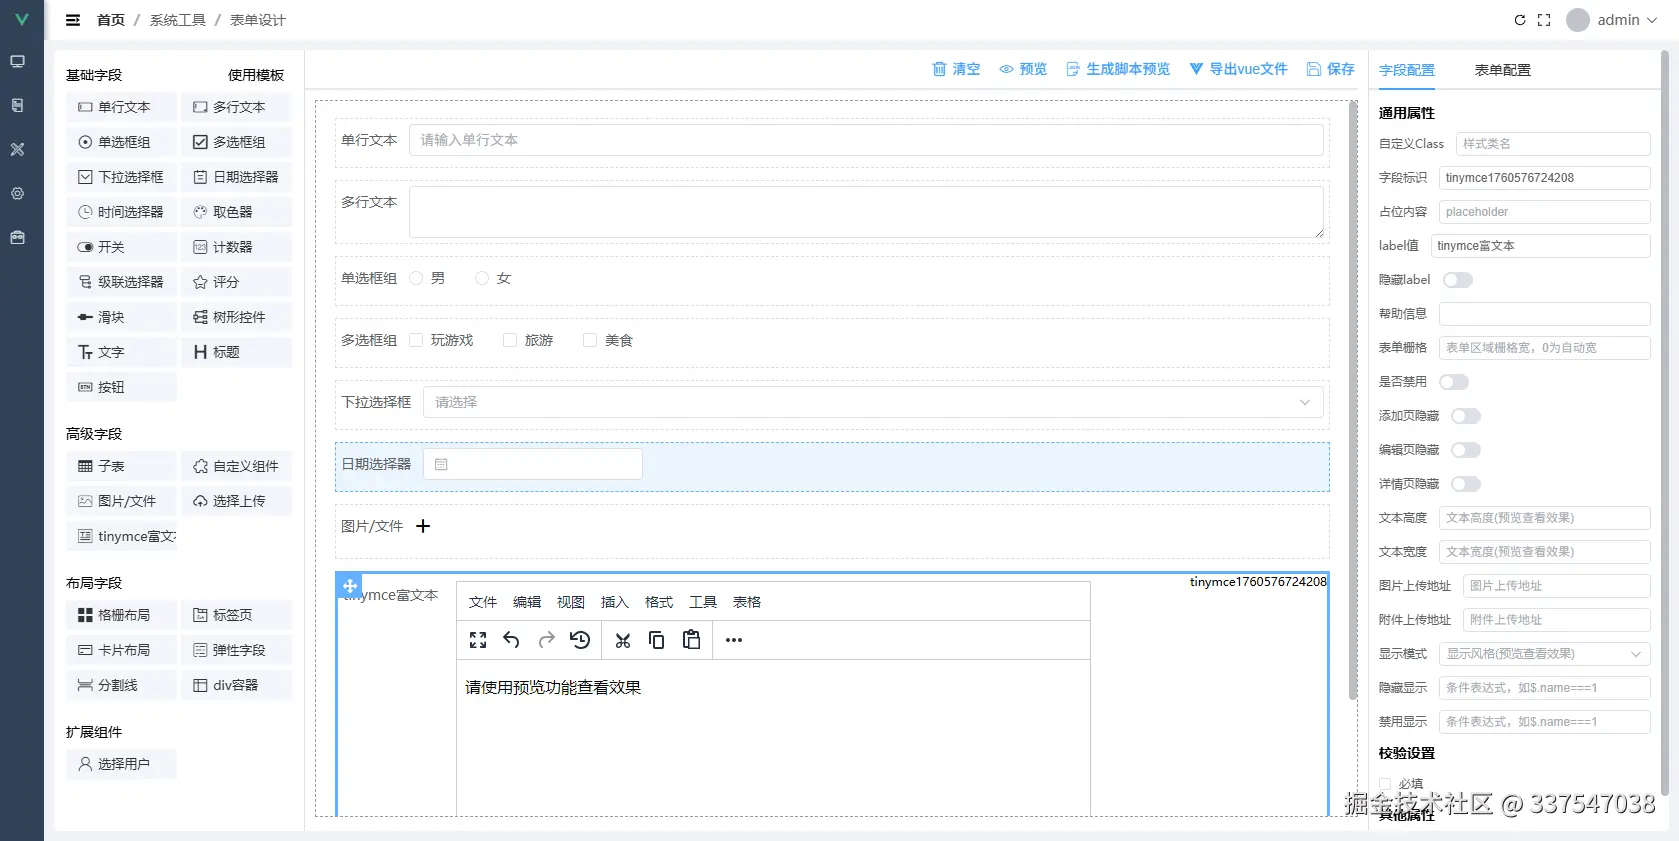Click 首页 in the breadcrumb
Screen dimensions: 1679x841
(x=111, y=20)
